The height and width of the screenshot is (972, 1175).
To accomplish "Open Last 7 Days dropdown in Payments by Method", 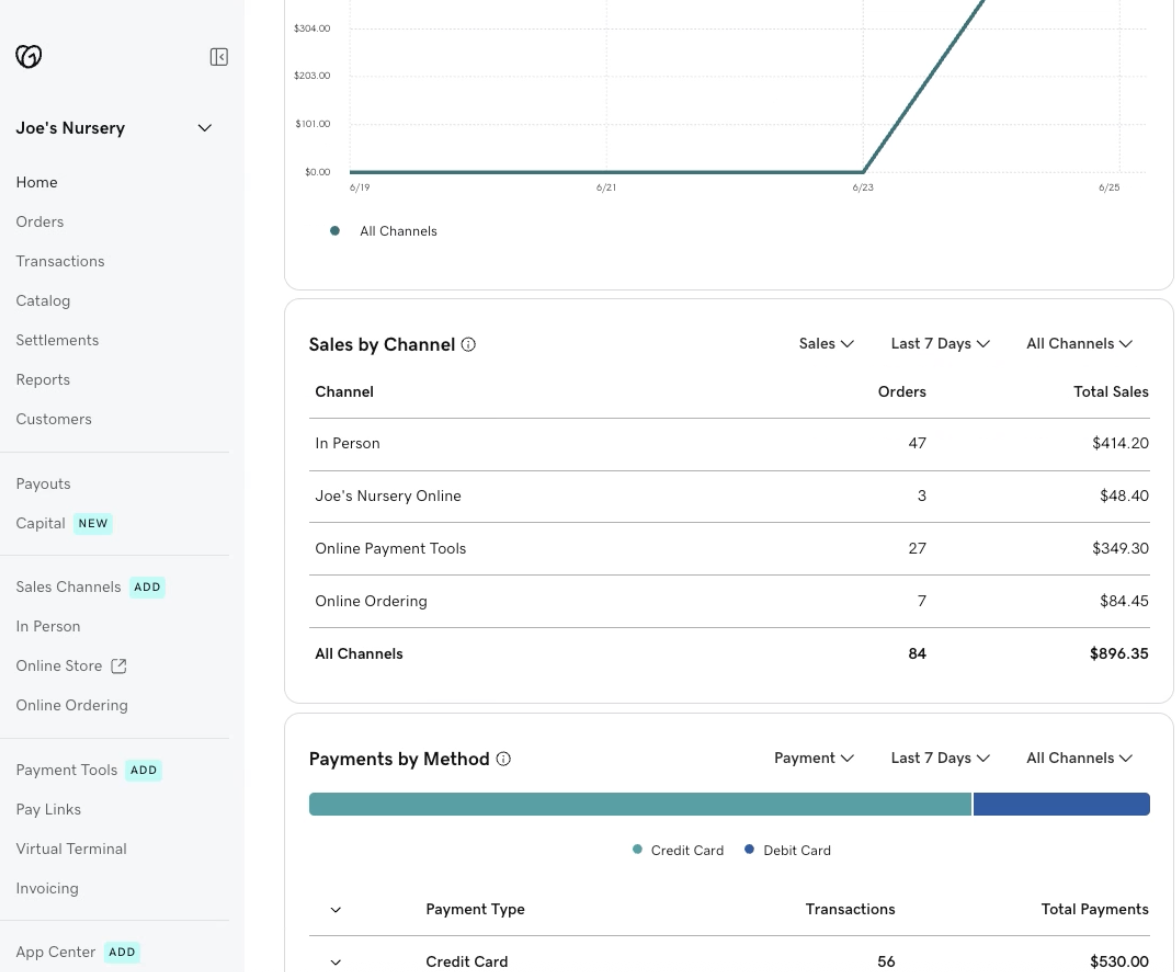I will [940, 758].
